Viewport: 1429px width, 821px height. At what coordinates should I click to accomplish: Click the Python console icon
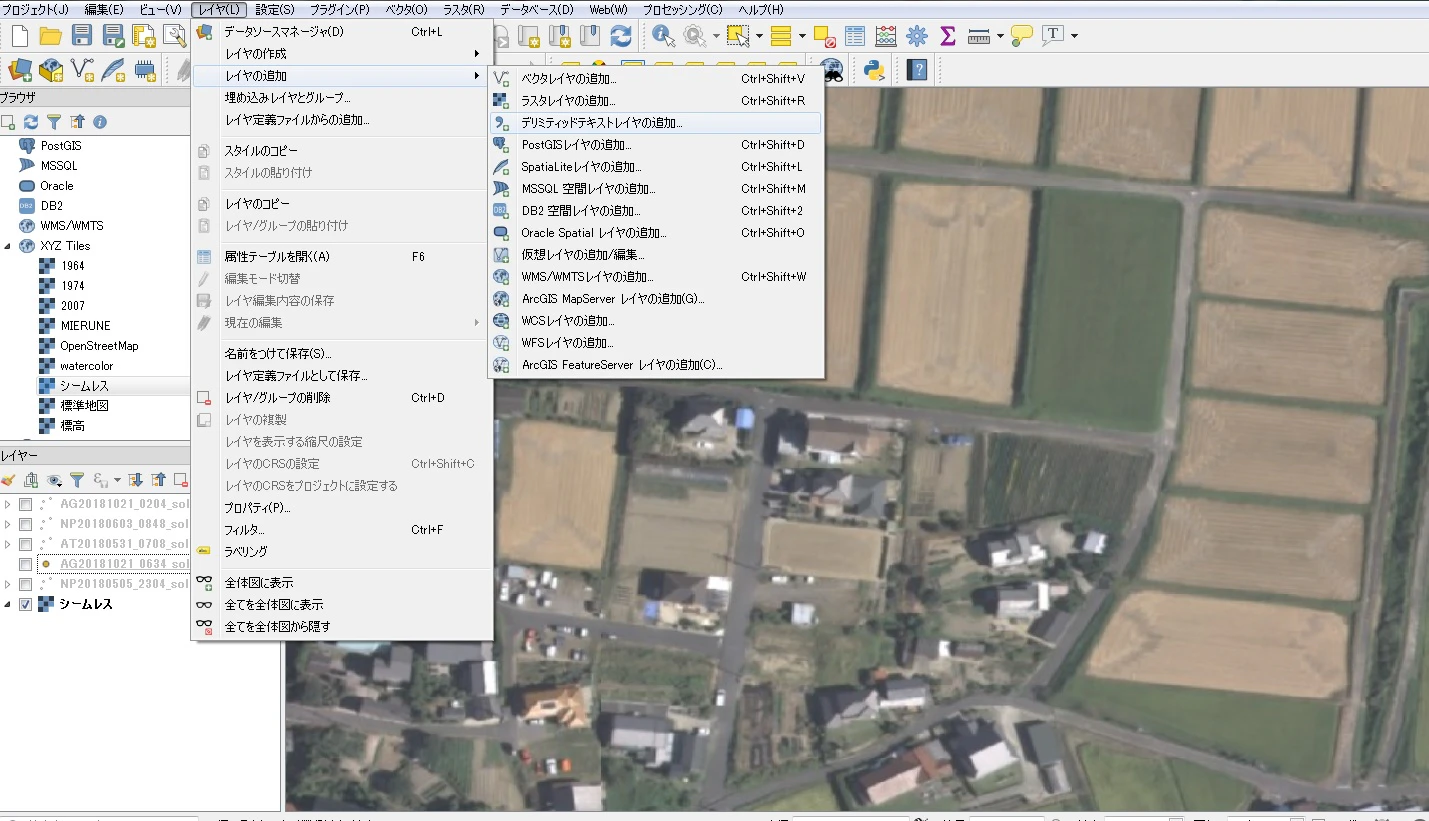[874, 69]
